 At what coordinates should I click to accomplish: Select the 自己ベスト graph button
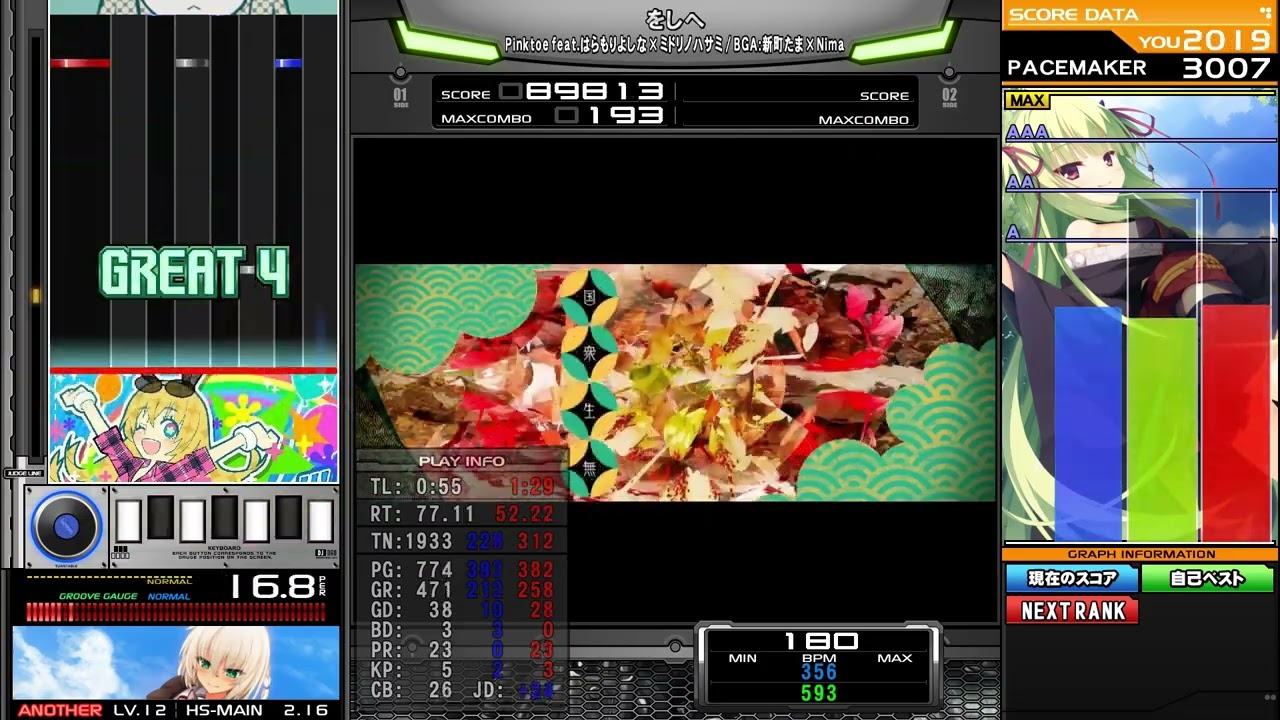(x=1208, y=578)
